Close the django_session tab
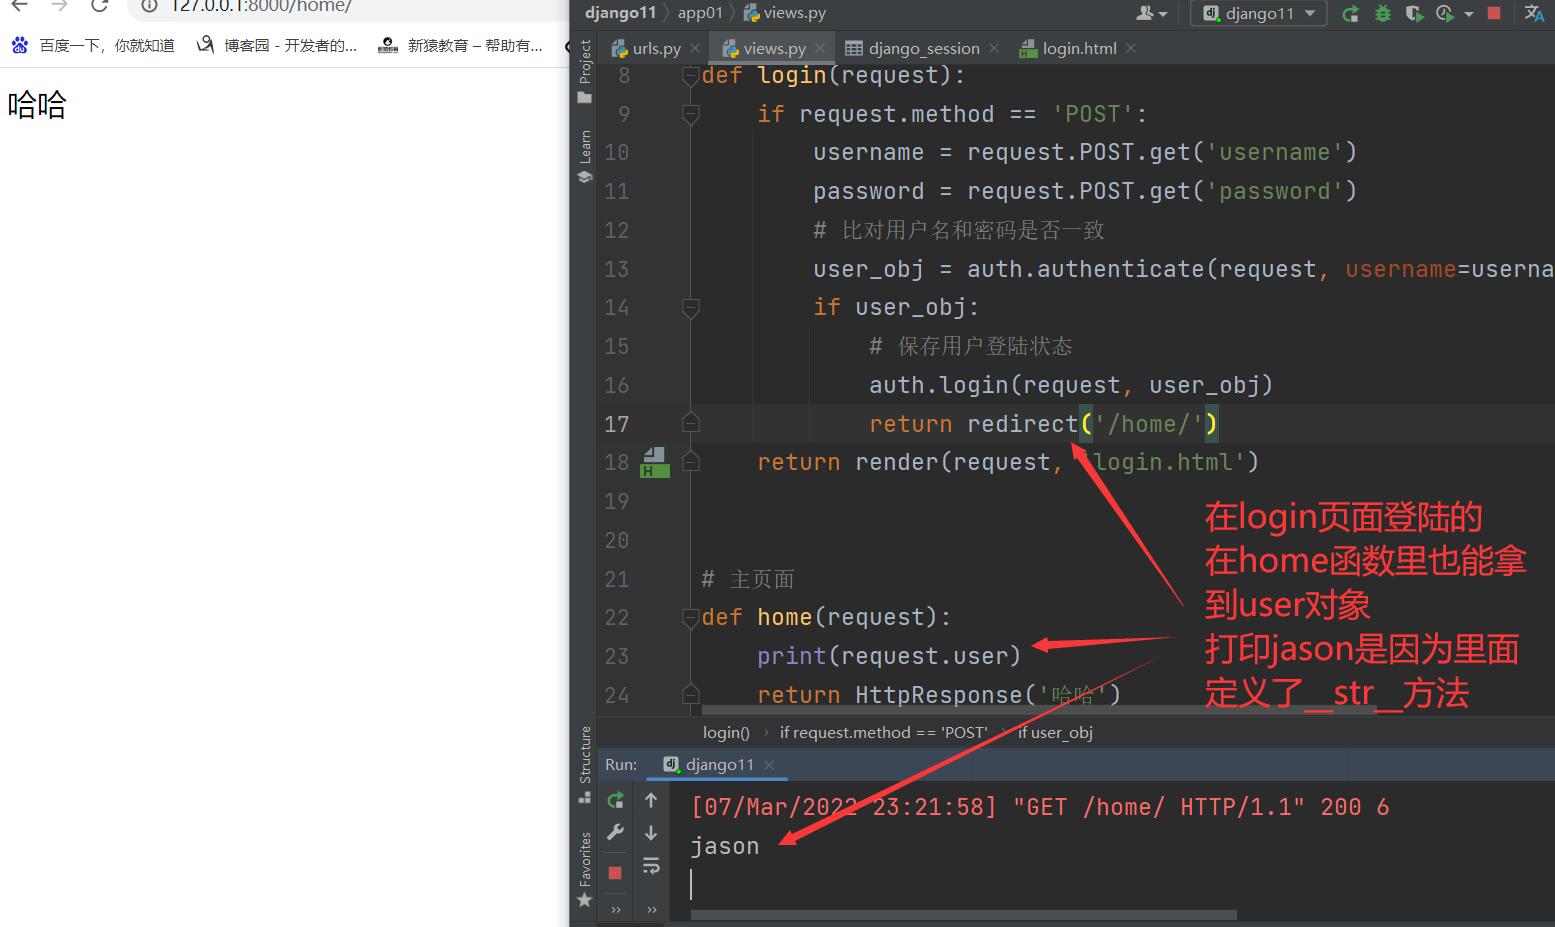Viewport: 1555px width, 927px height. click(x=994, y=48)
